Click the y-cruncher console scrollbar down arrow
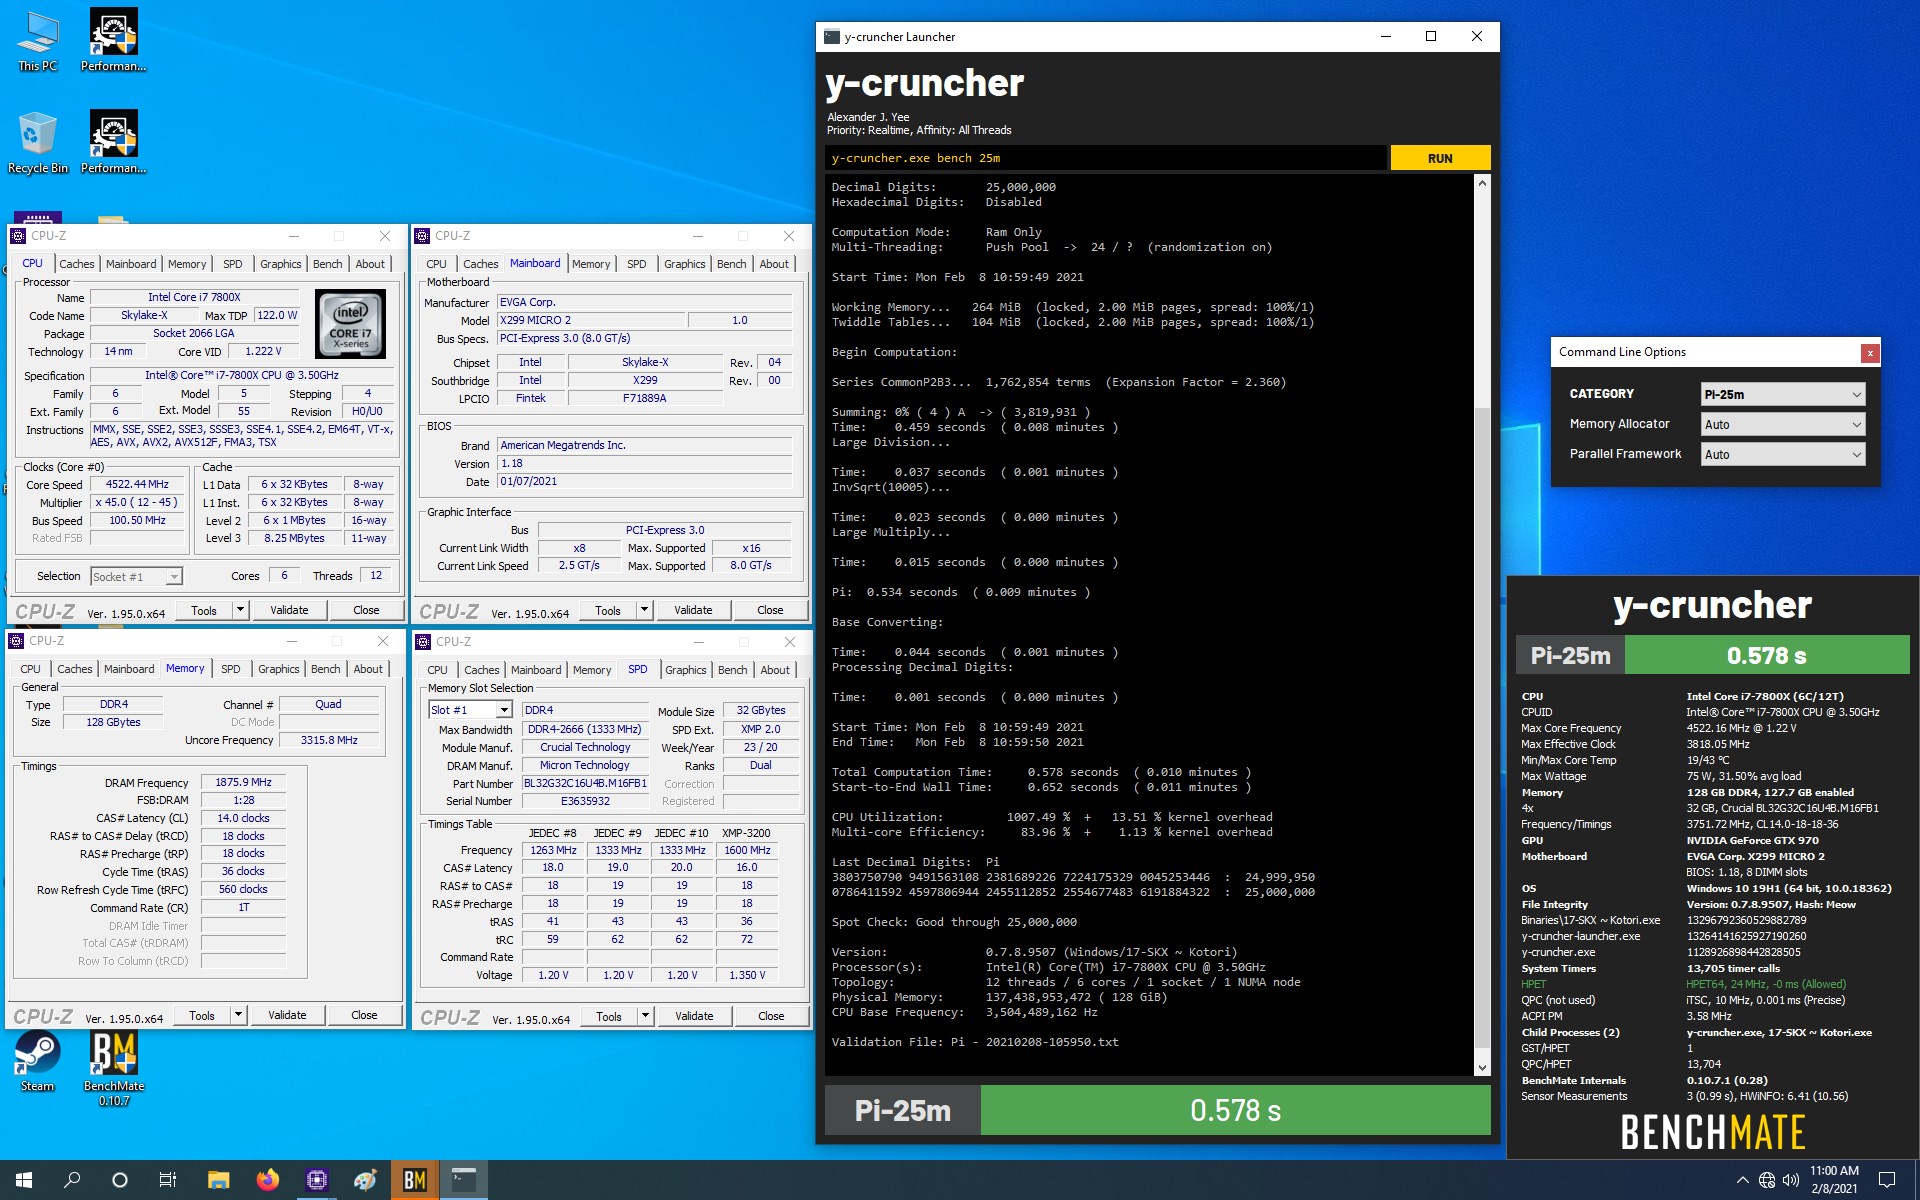The height and width of the screenshot is (1200, 1920). point(1482,1068)
